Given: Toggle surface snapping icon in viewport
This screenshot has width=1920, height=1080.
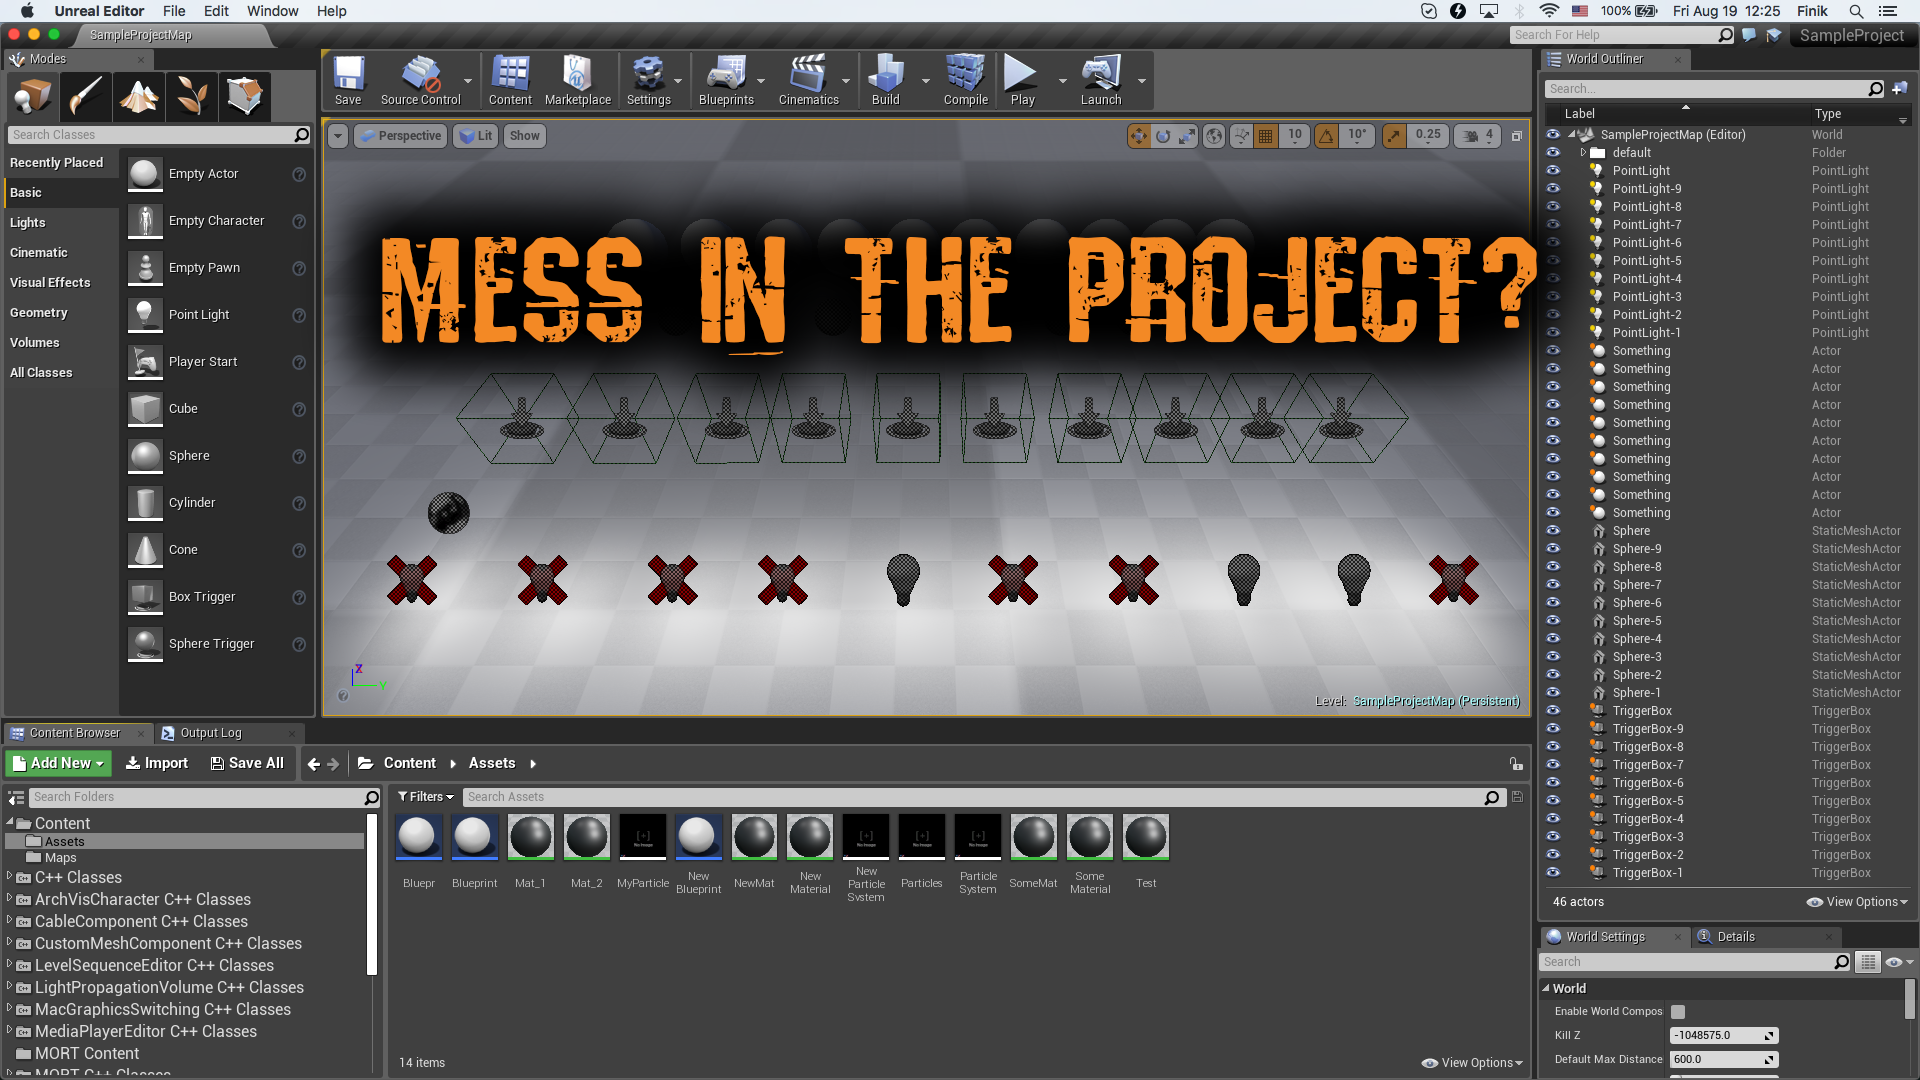Looking at the screenshot, I should 1241,136.
